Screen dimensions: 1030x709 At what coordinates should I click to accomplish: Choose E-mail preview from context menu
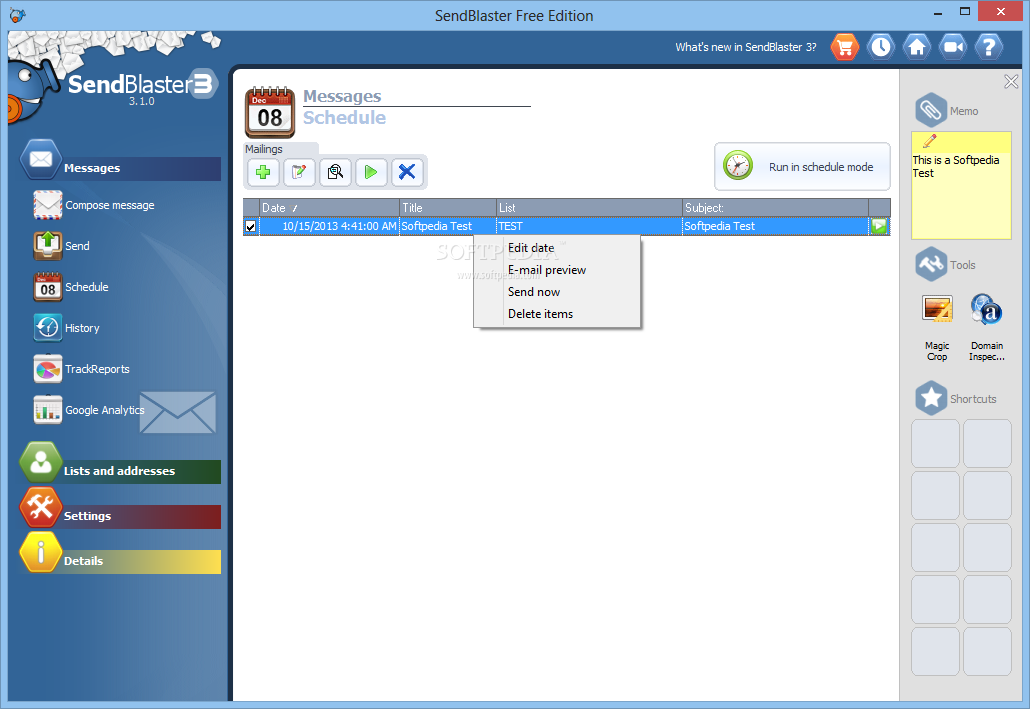557,270
